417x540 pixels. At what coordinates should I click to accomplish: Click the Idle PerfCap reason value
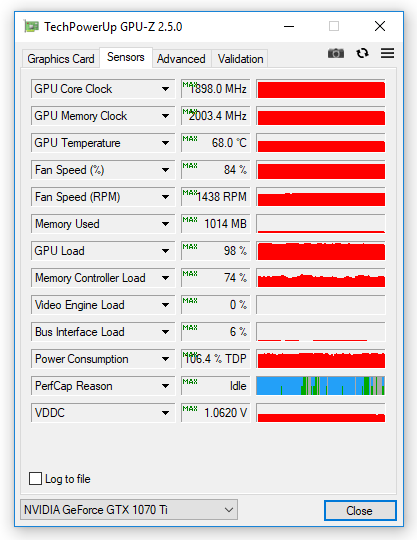[216, 386]
